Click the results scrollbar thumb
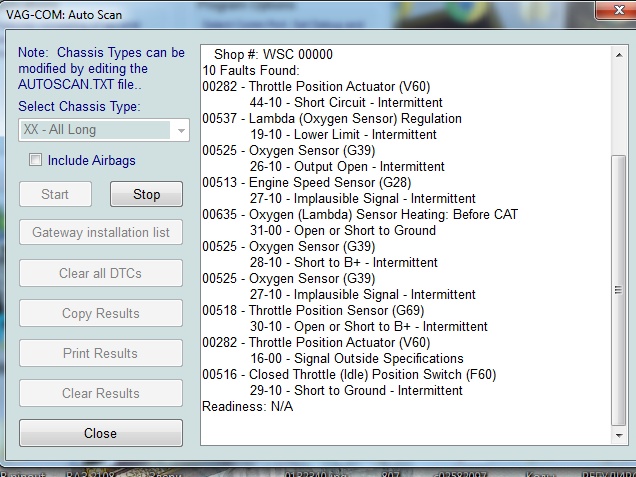The image size is (636, 477). 619,290
